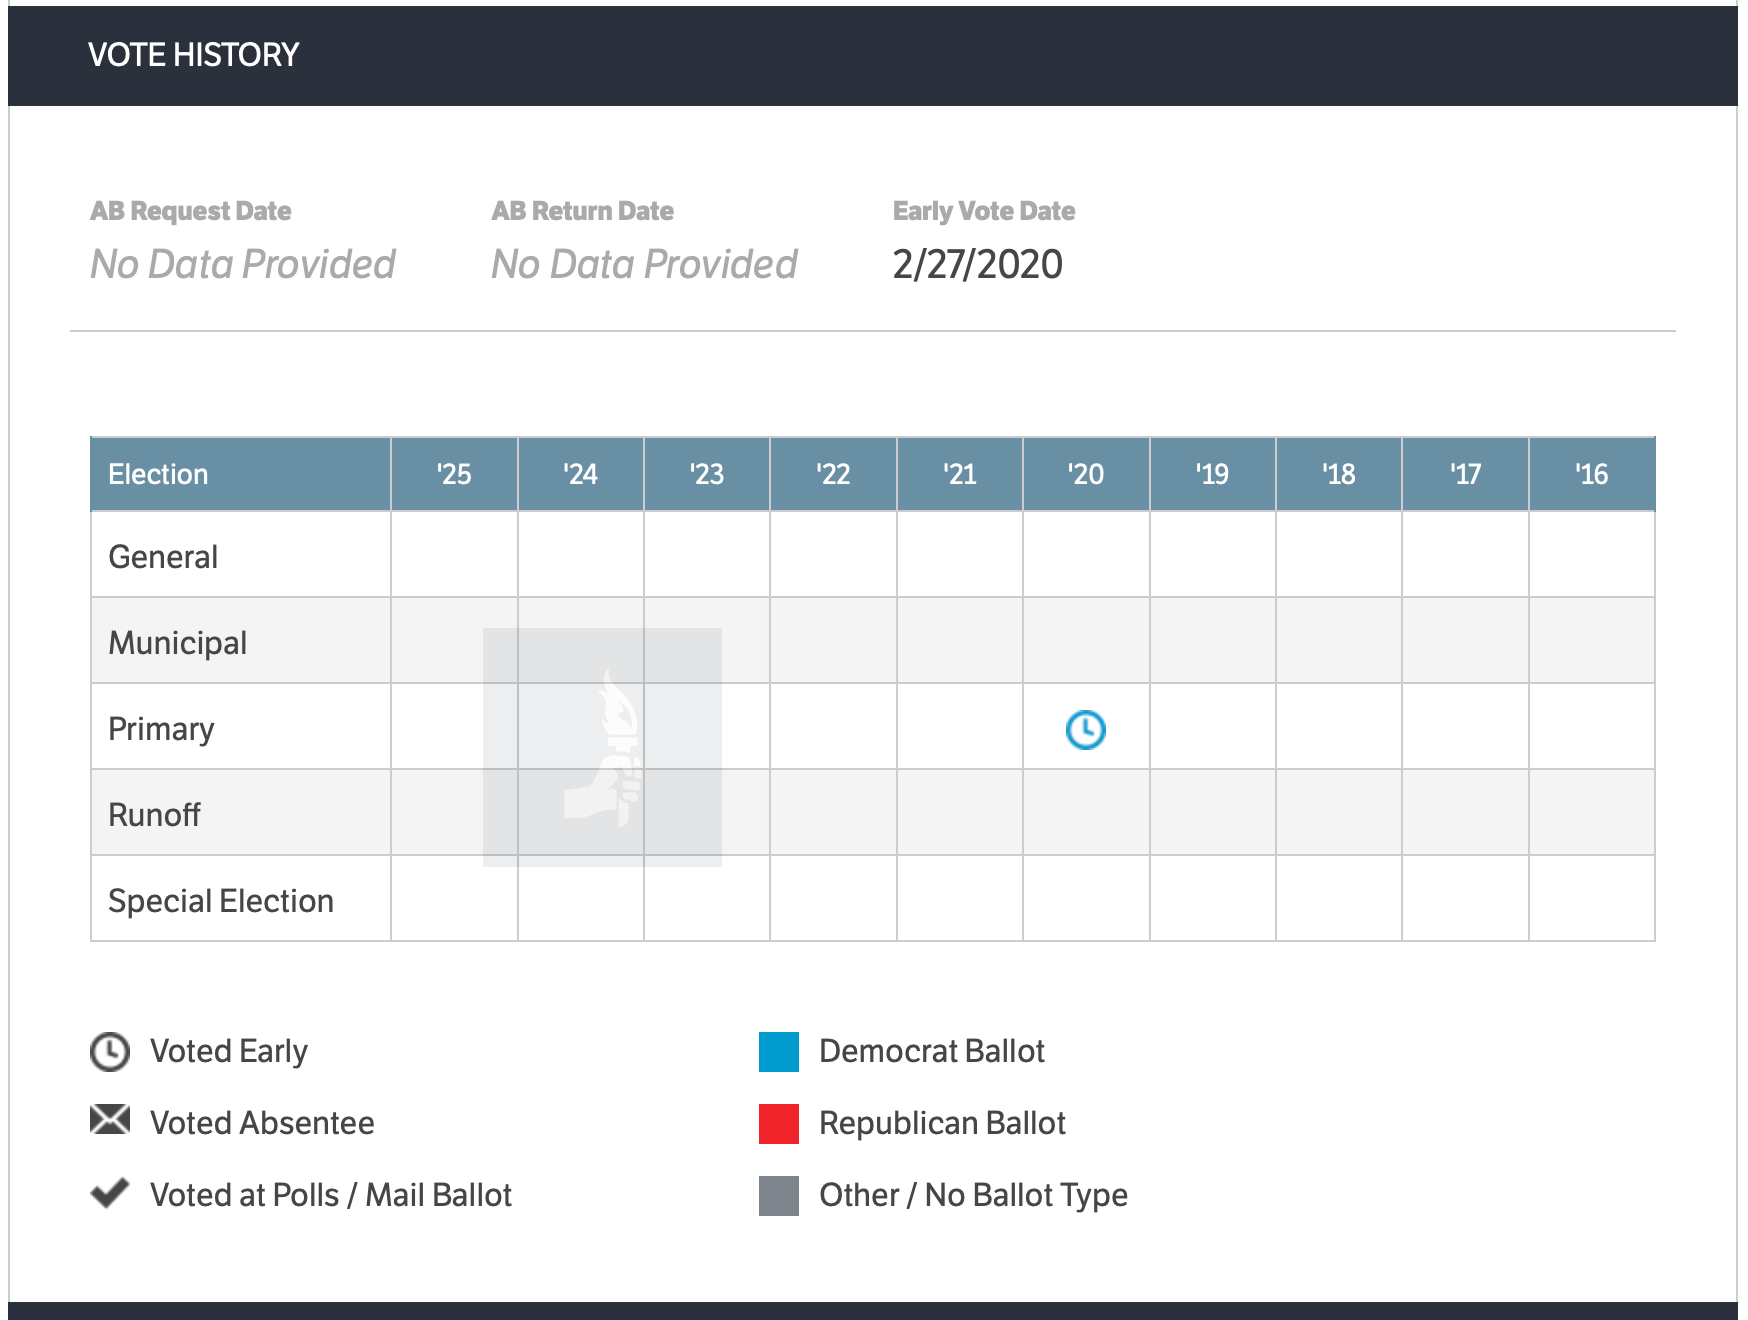The height and width of the screenshot is (1320, 1748).
Task: Click the Special Election row label
Action: (x=221, y=901)
